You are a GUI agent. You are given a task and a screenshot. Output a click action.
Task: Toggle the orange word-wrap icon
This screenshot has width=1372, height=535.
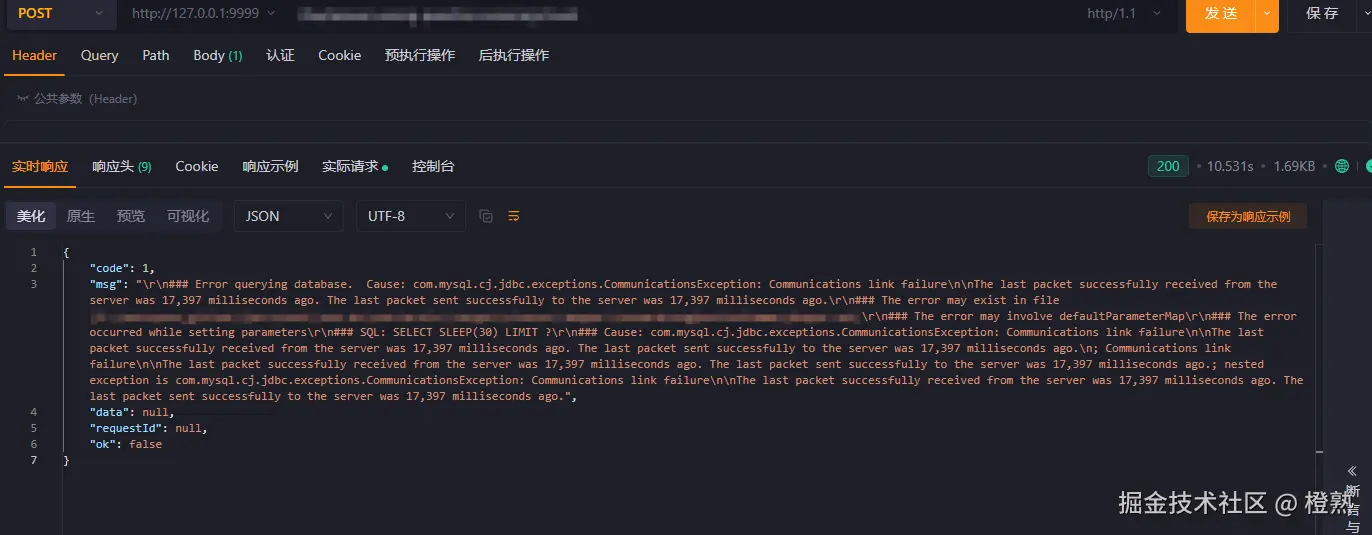point(514,216)
